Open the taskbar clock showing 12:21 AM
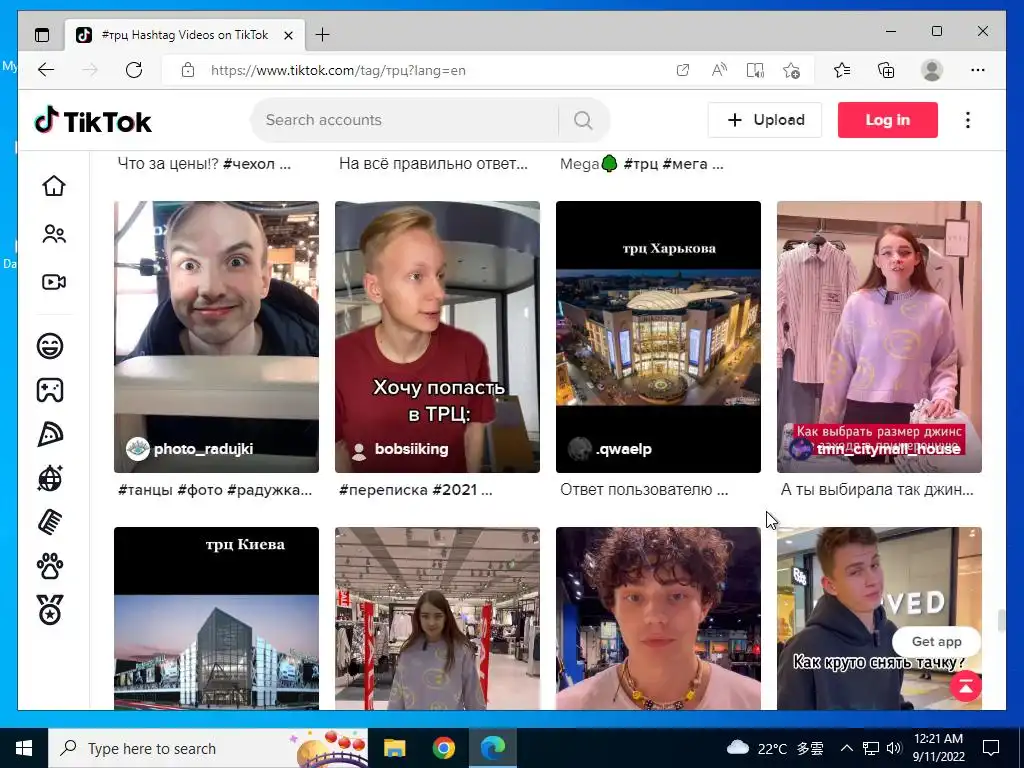The height and width of the screenshot is (768, 1024). coord(938,748)
